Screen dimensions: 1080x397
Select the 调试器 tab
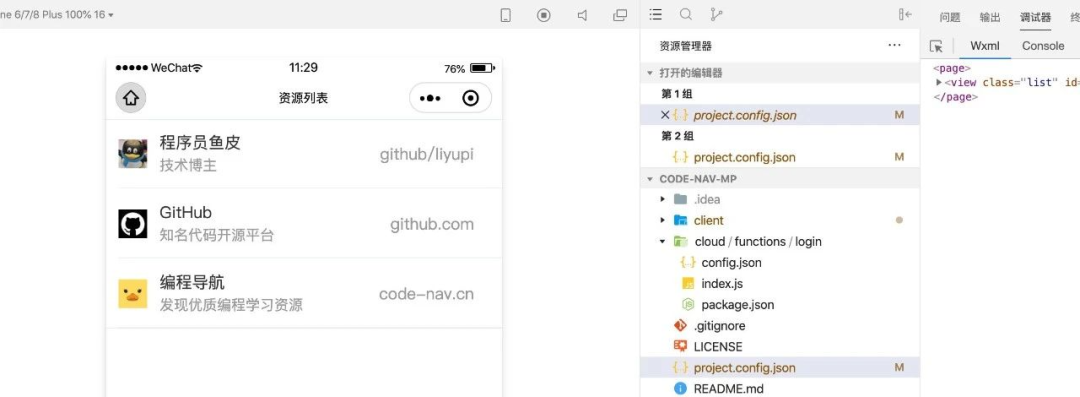point(1035,17)
